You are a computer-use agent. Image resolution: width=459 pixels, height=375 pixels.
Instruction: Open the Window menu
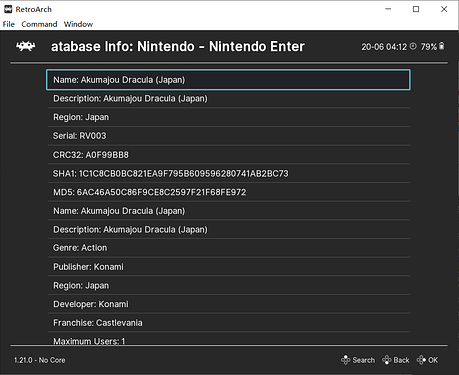coord(78,24)
